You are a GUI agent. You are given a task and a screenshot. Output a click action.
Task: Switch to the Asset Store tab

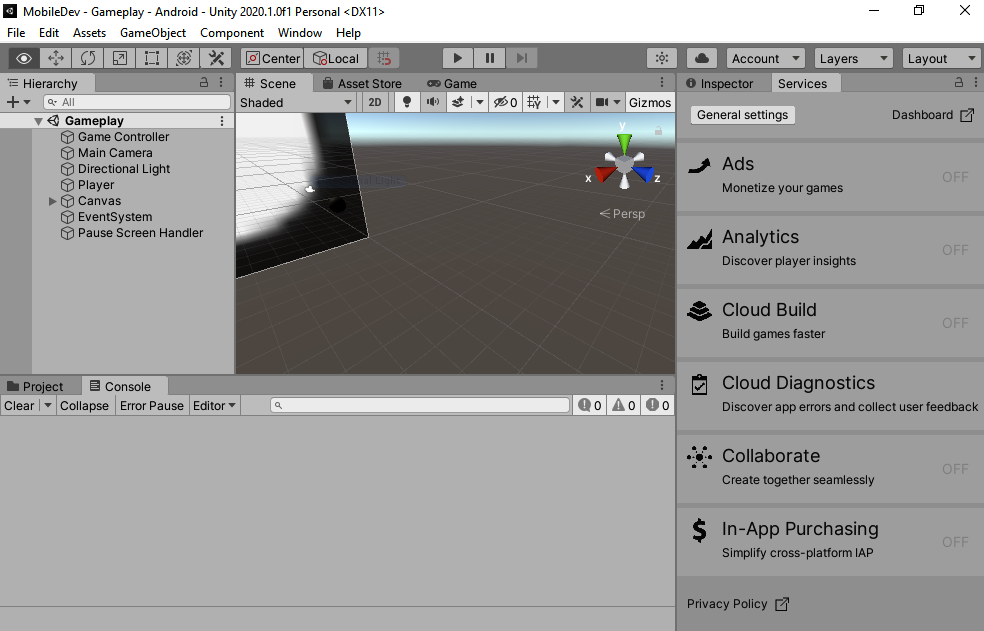[x=362, y=84]
